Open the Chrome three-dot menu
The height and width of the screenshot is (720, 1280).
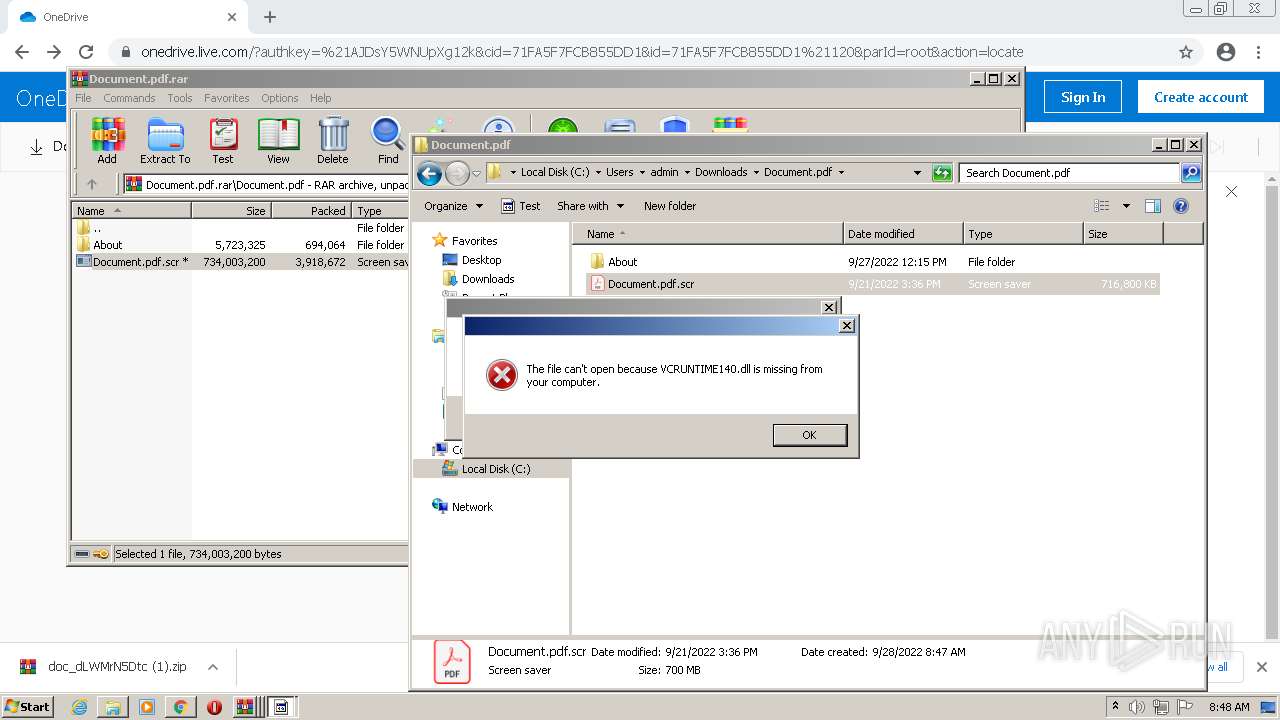click(x=1258, y=52)
